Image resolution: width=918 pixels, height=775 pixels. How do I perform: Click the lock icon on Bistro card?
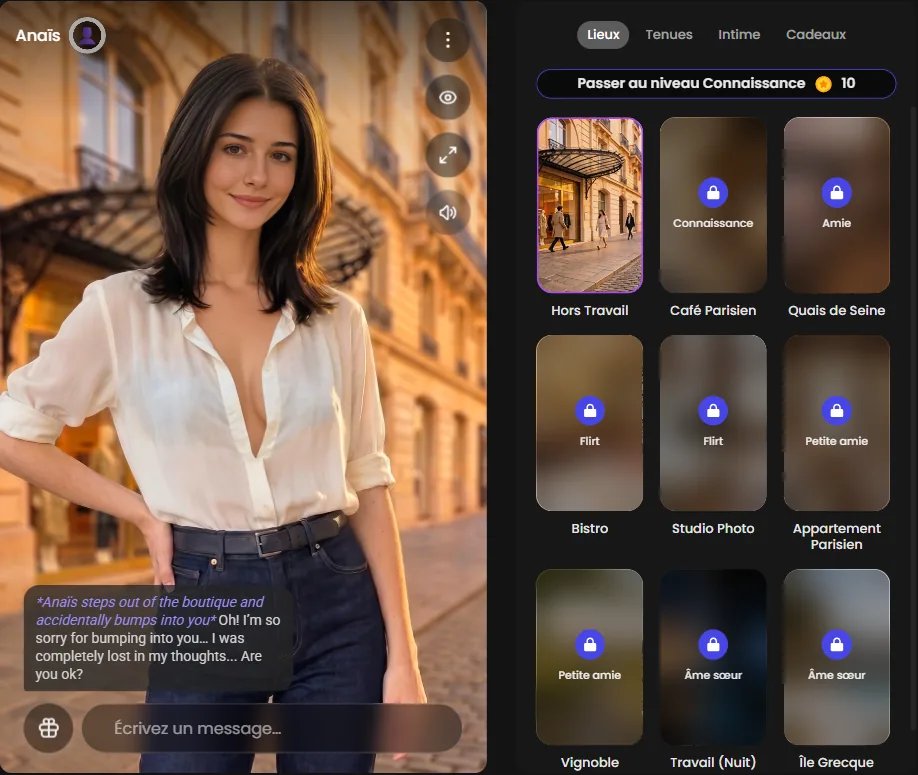[x=590, y=410]
